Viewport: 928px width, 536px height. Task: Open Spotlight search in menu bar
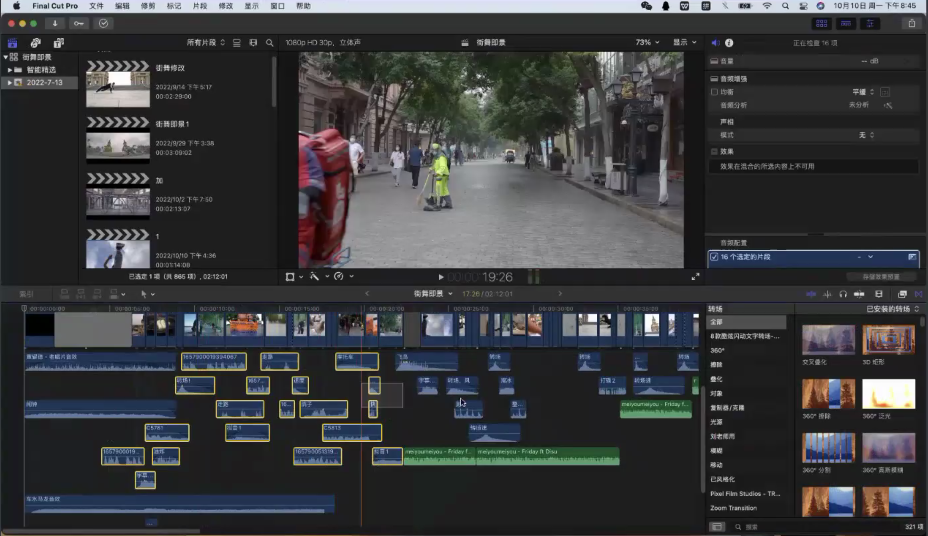(785, 6)
